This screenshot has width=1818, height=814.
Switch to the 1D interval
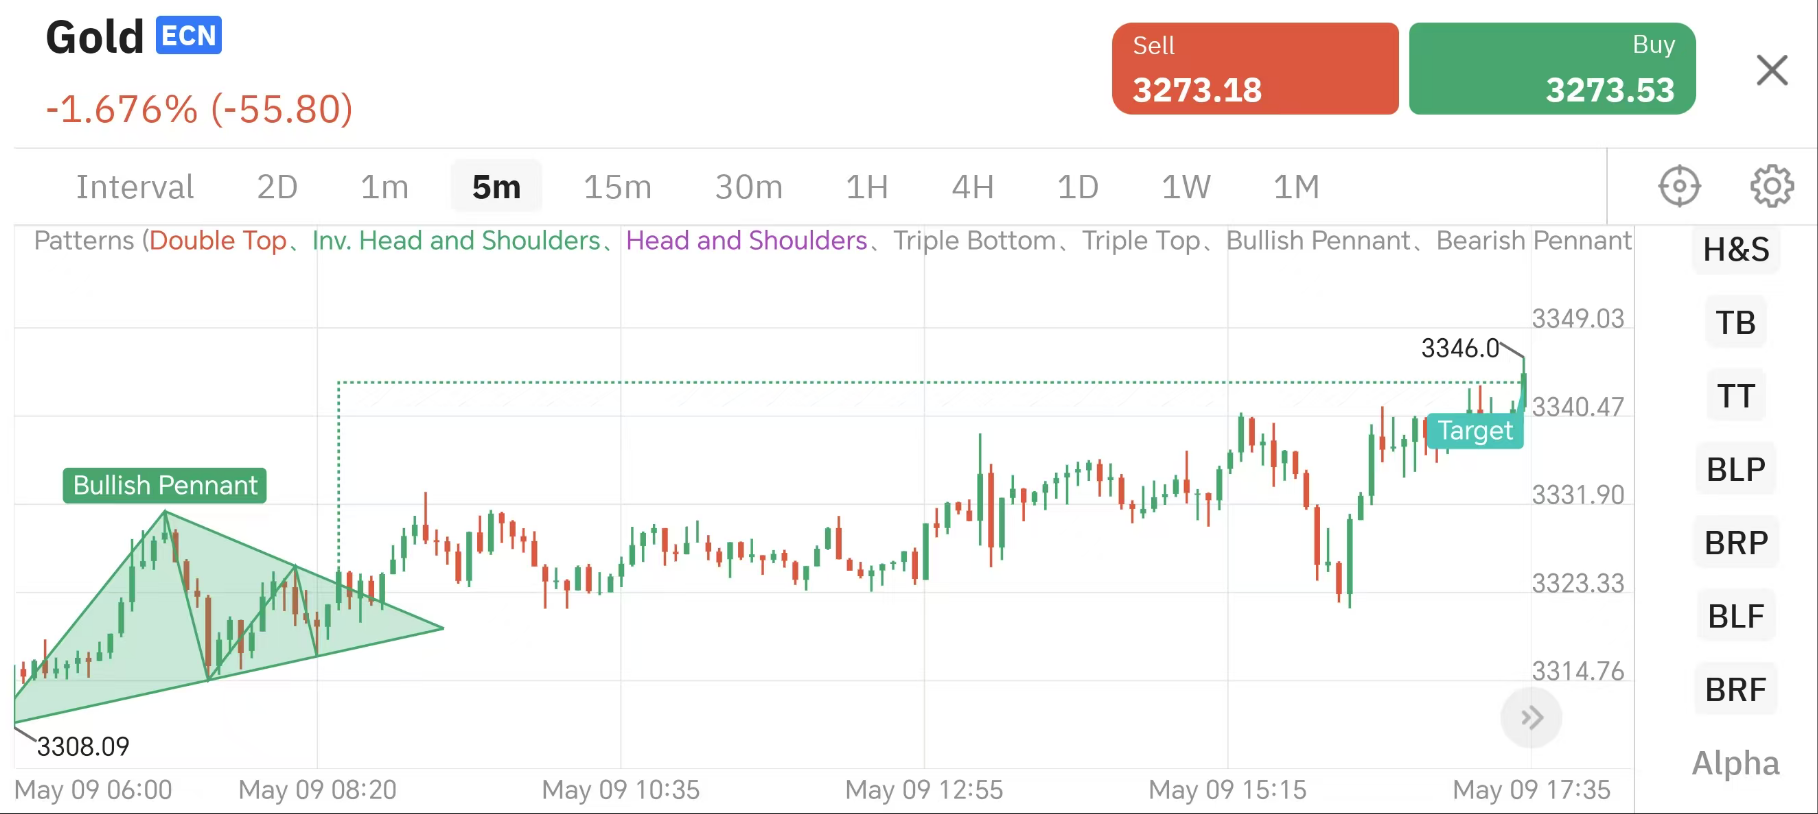point(1077,187)
